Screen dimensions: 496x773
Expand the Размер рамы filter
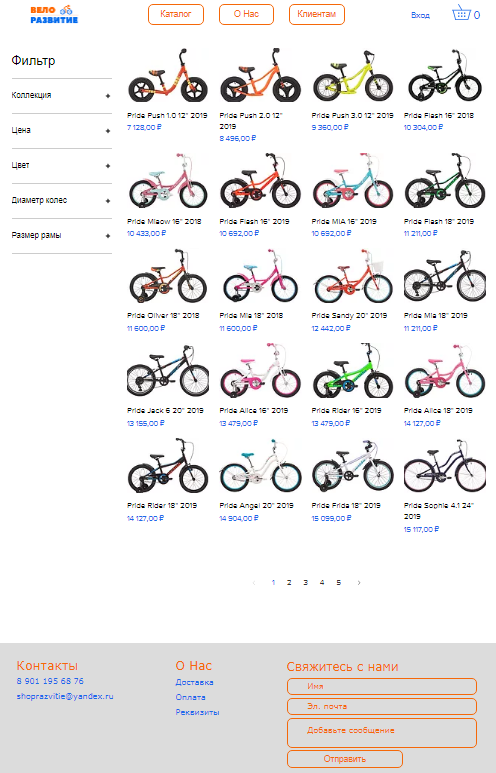coord(62,236)
